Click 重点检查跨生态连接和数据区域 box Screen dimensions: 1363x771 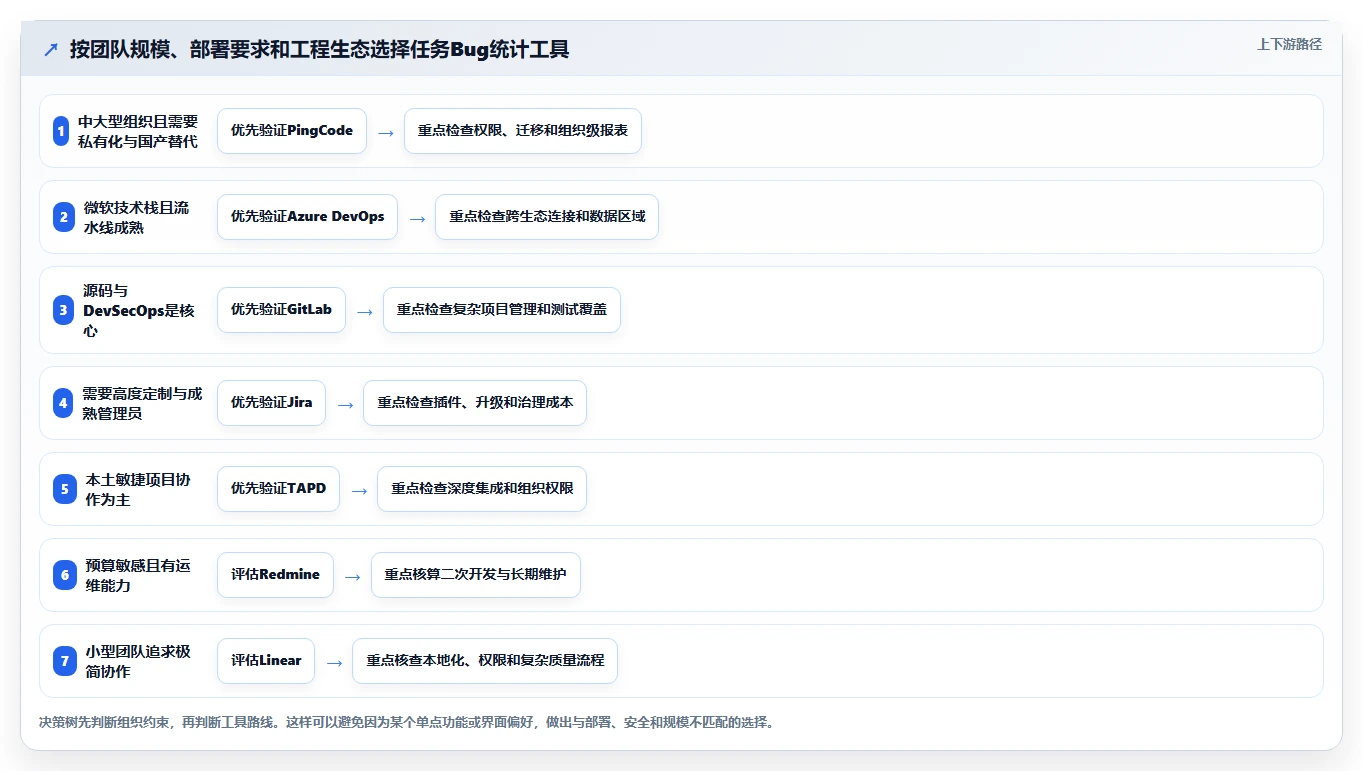[x=547, y=217]
